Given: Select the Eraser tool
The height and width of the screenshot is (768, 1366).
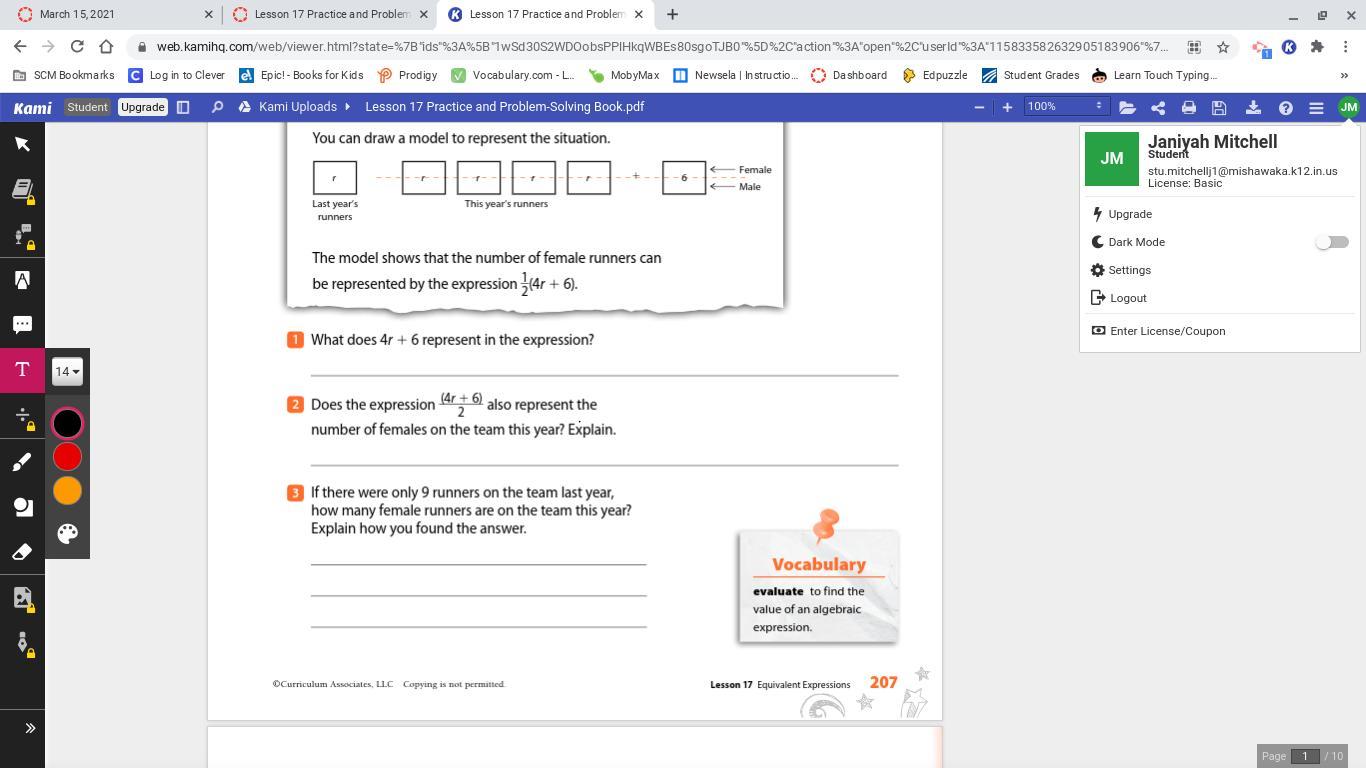Looking at the screenshot, I should [x=22, y=552].
